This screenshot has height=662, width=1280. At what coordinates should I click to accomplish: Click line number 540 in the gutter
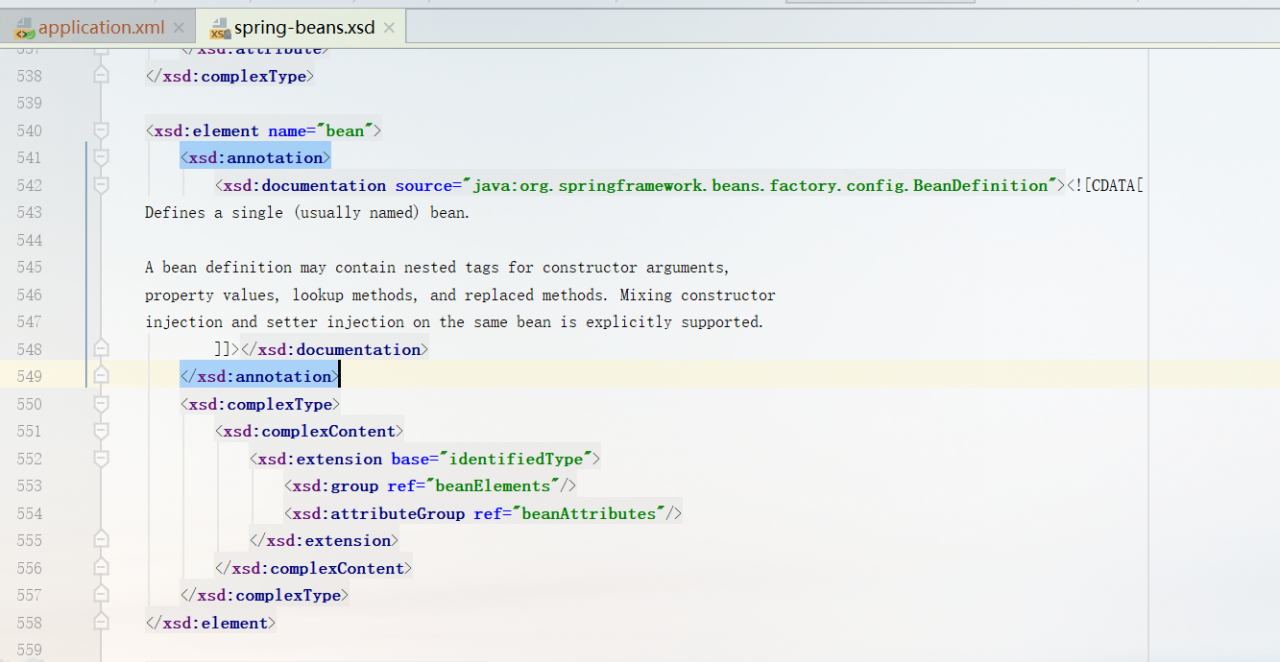pyautogui.click(x=30, y=131)
